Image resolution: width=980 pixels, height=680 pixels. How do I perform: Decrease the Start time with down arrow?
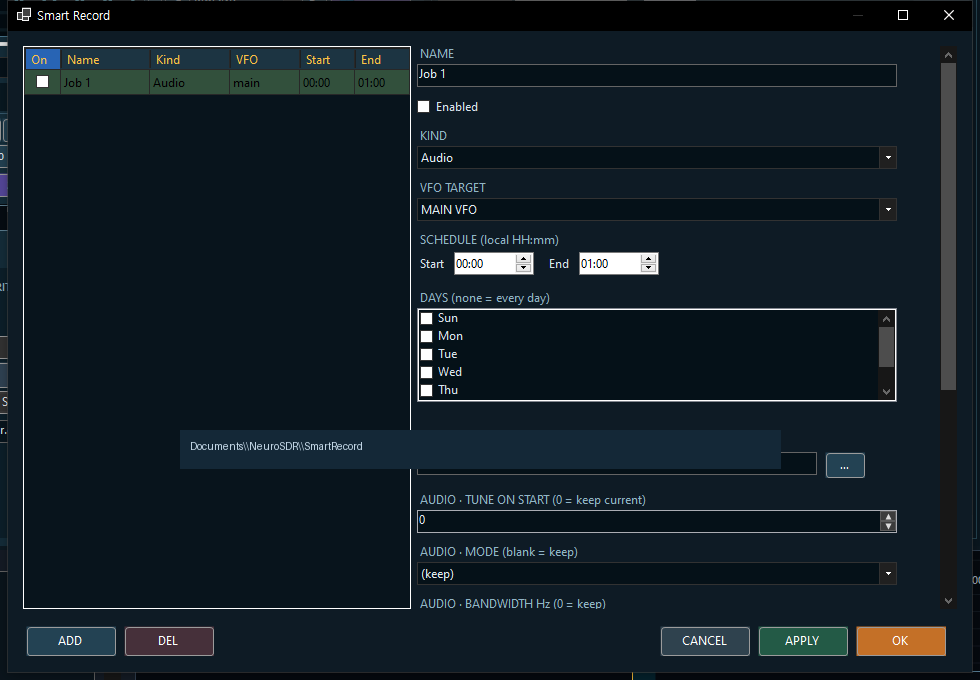pyautogui.click(x=524, y=268)
